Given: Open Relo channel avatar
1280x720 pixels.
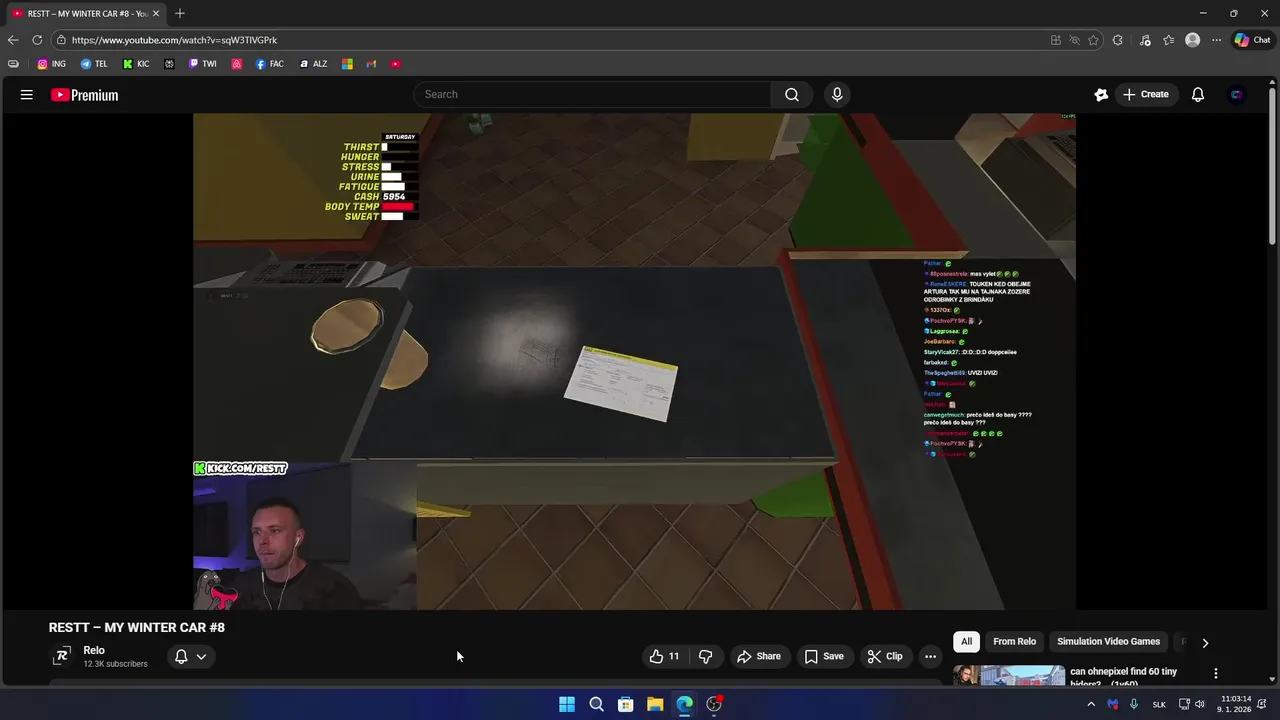Looking at the screenshot, I should click(x=62, y=656).
